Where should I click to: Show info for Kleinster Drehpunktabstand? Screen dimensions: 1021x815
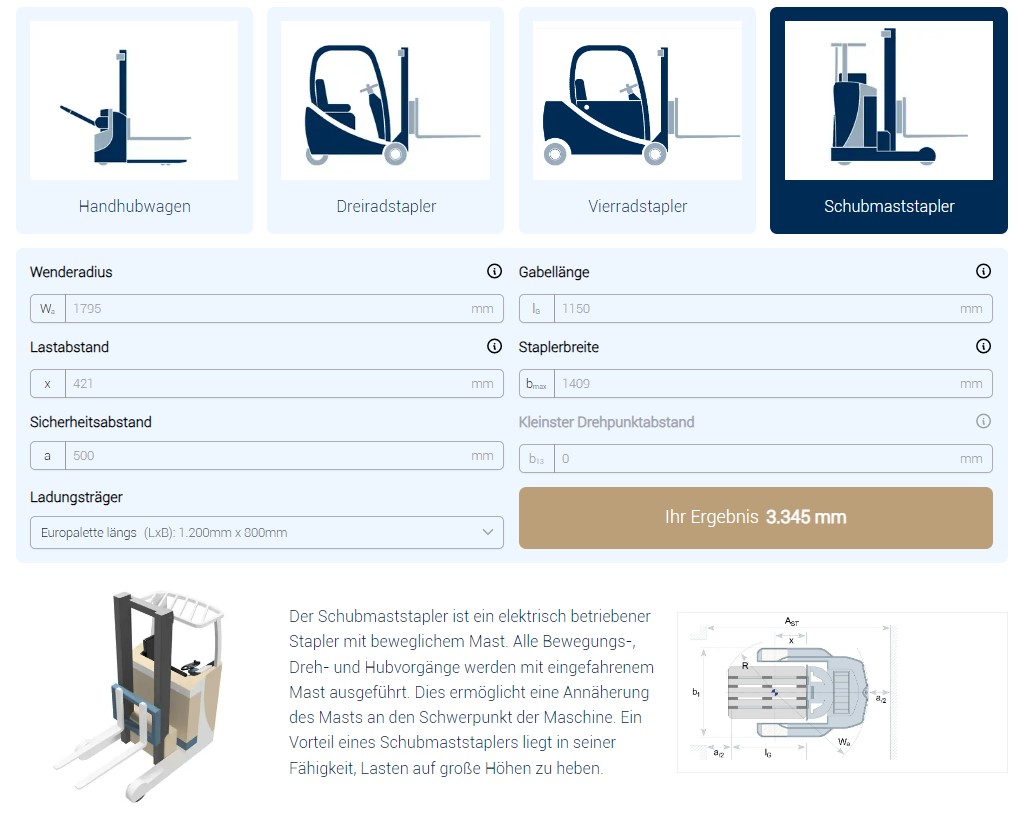[983, 421]
